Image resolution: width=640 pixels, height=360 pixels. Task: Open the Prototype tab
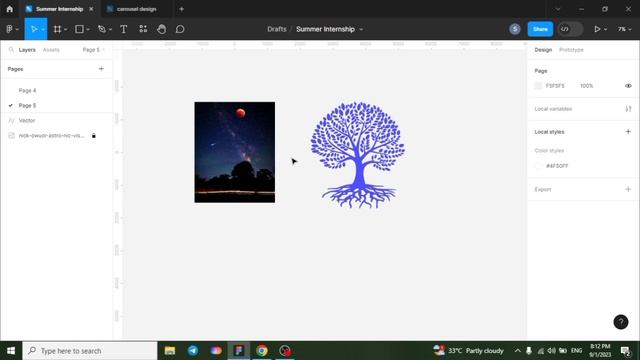pos(571,50)
